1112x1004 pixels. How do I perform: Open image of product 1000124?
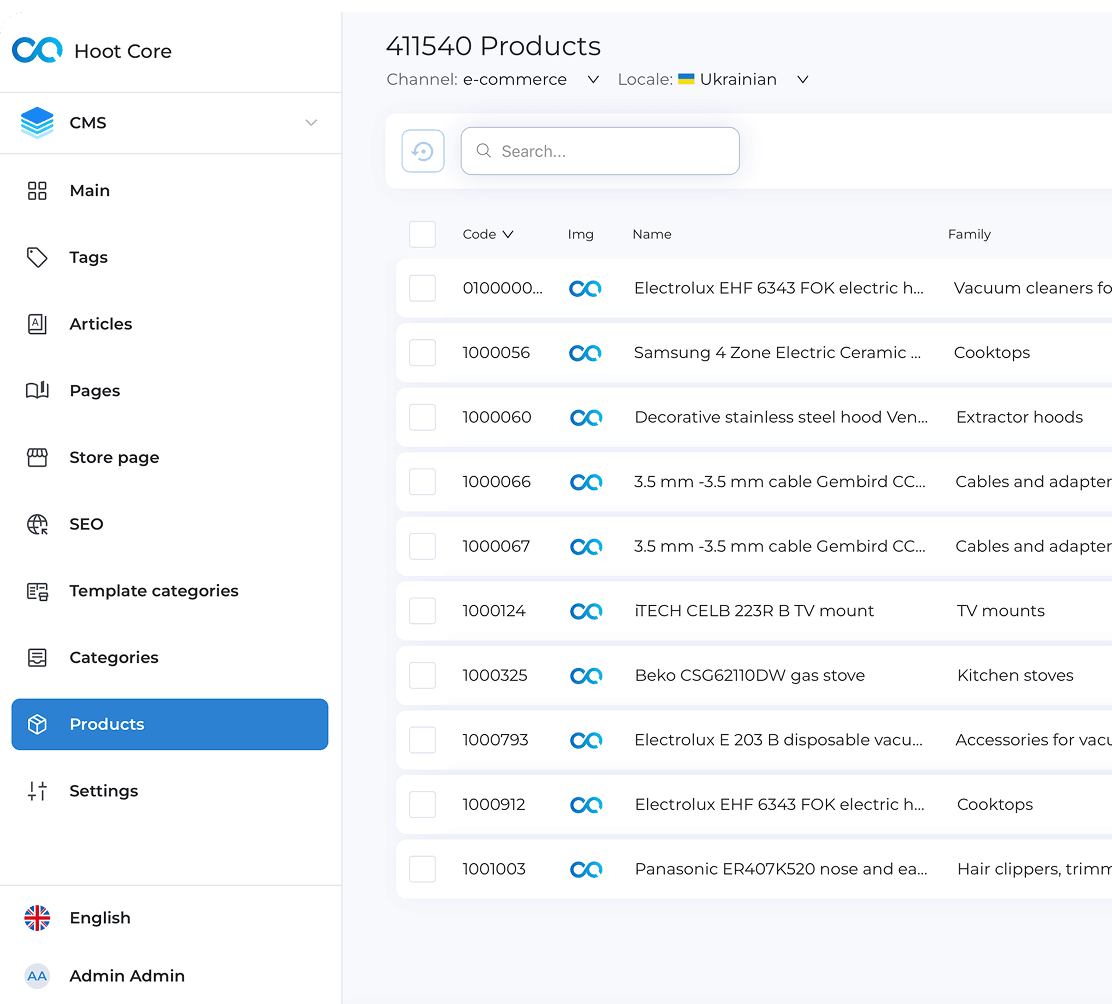pos(586,611)
